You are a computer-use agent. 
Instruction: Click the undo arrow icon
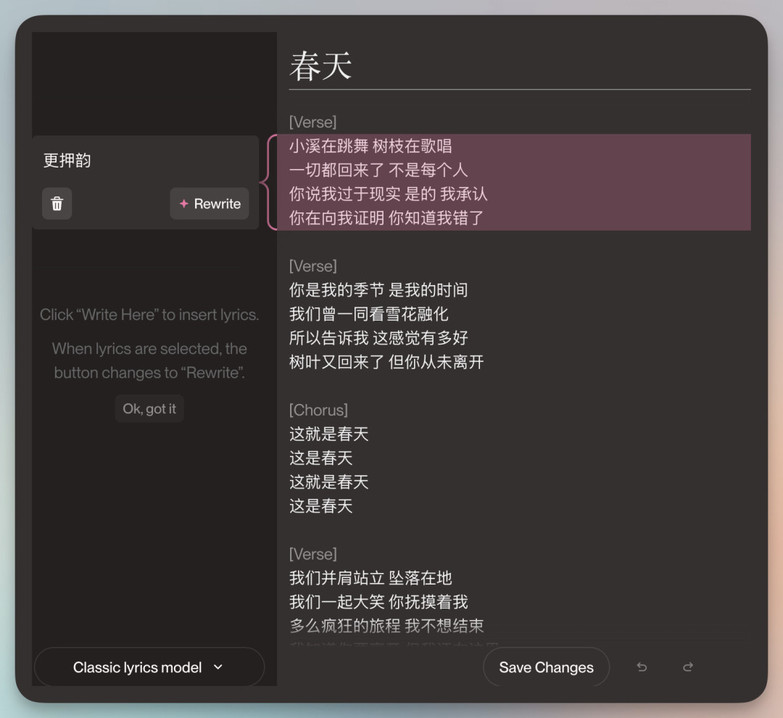pyautogui.click(x=642, y=667)
